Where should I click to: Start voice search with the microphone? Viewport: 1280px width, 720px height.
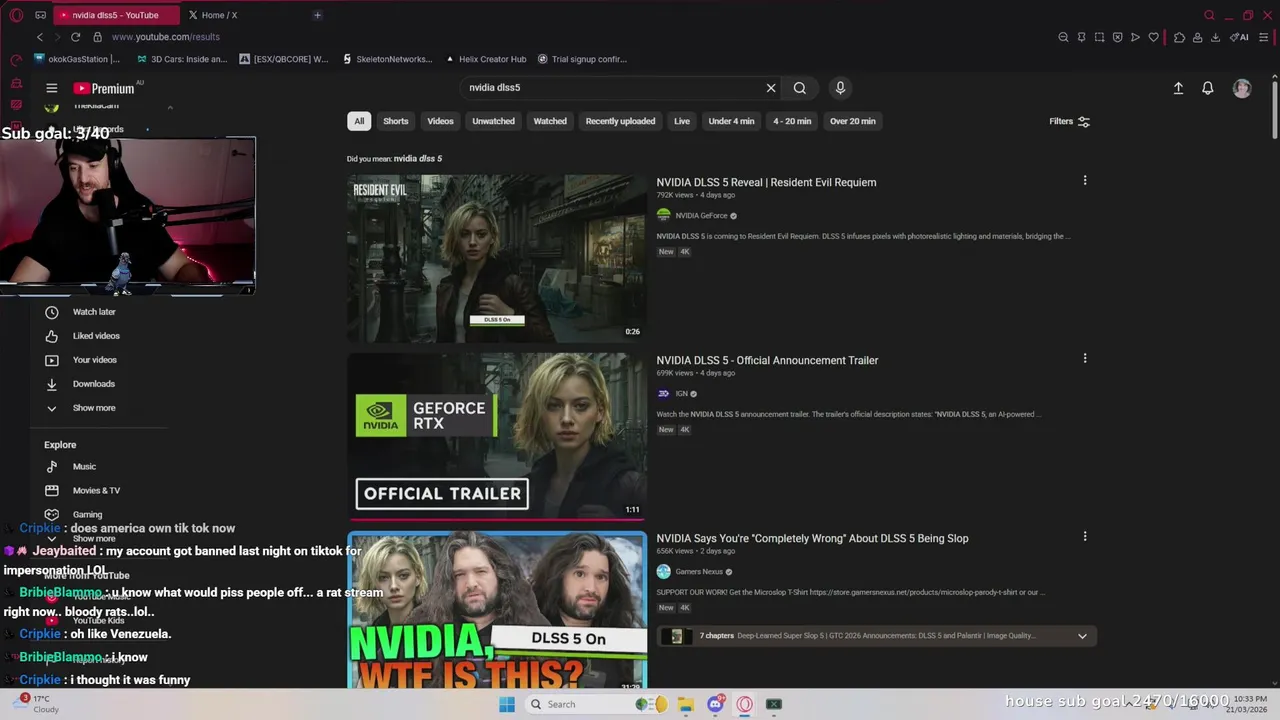tap(840, 88)
